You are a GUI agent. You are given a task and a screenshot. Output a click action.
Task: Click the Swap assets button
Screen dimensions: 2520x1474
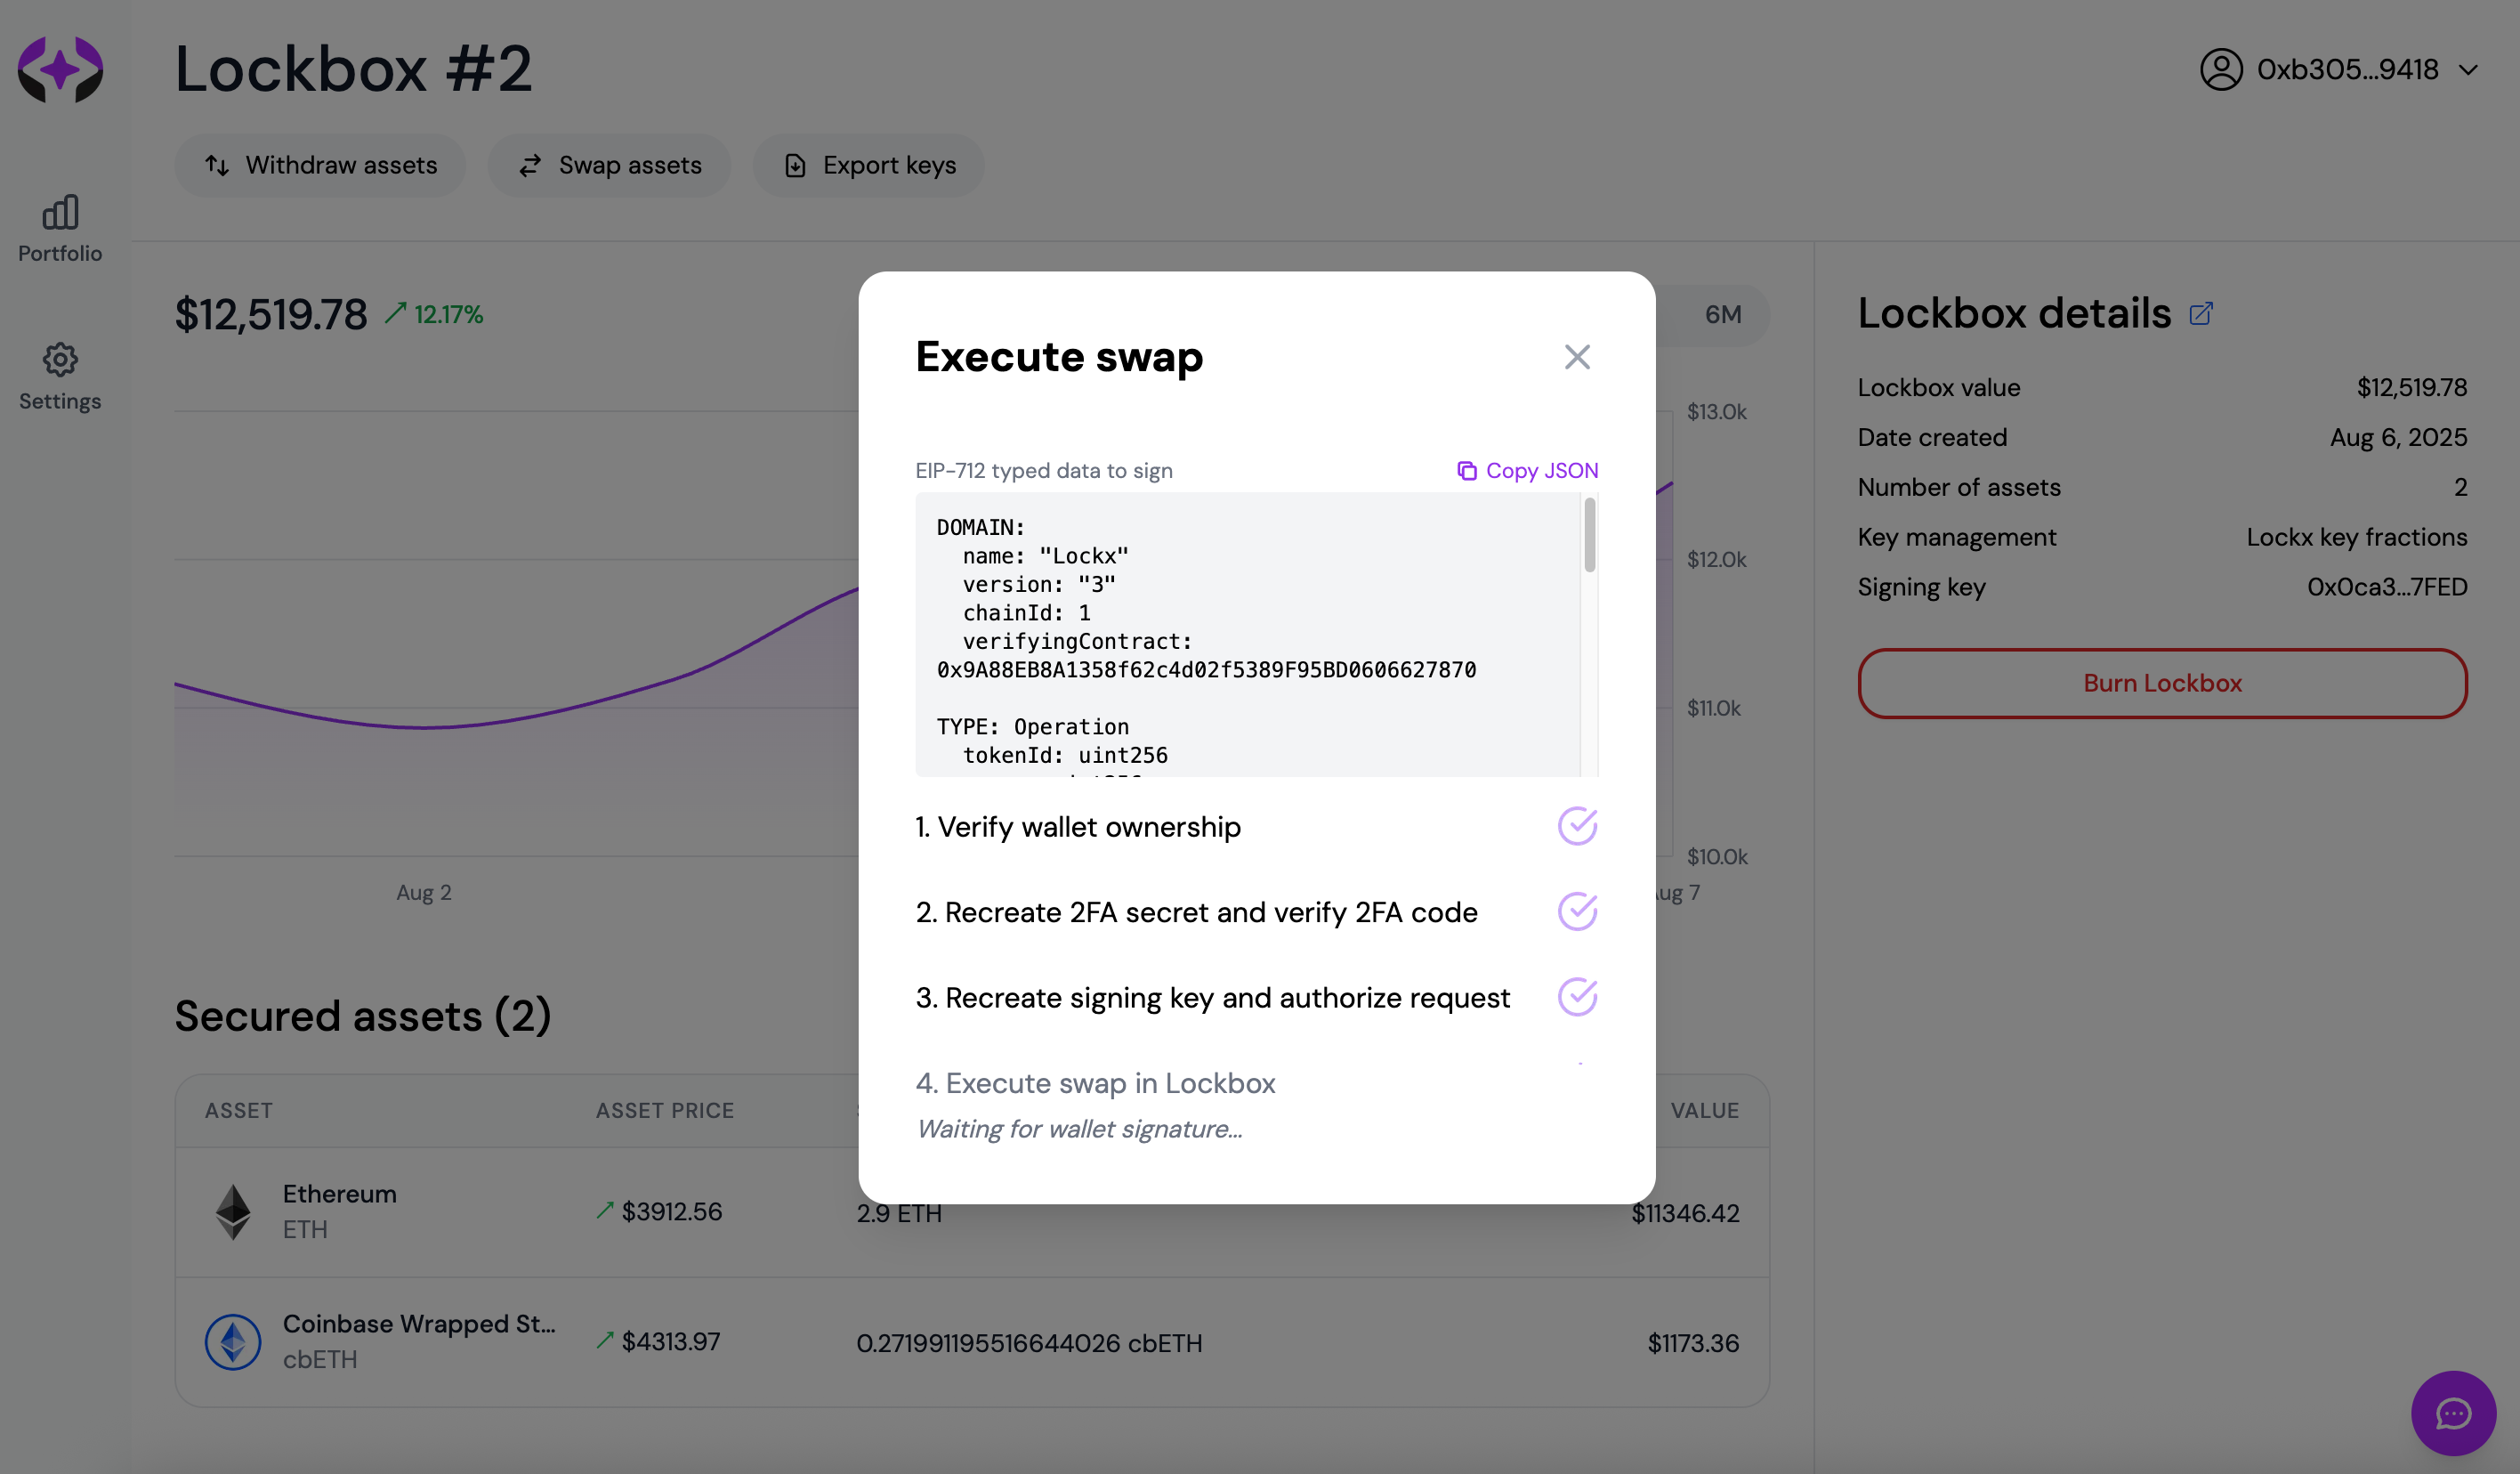click(x=609, y=165)
